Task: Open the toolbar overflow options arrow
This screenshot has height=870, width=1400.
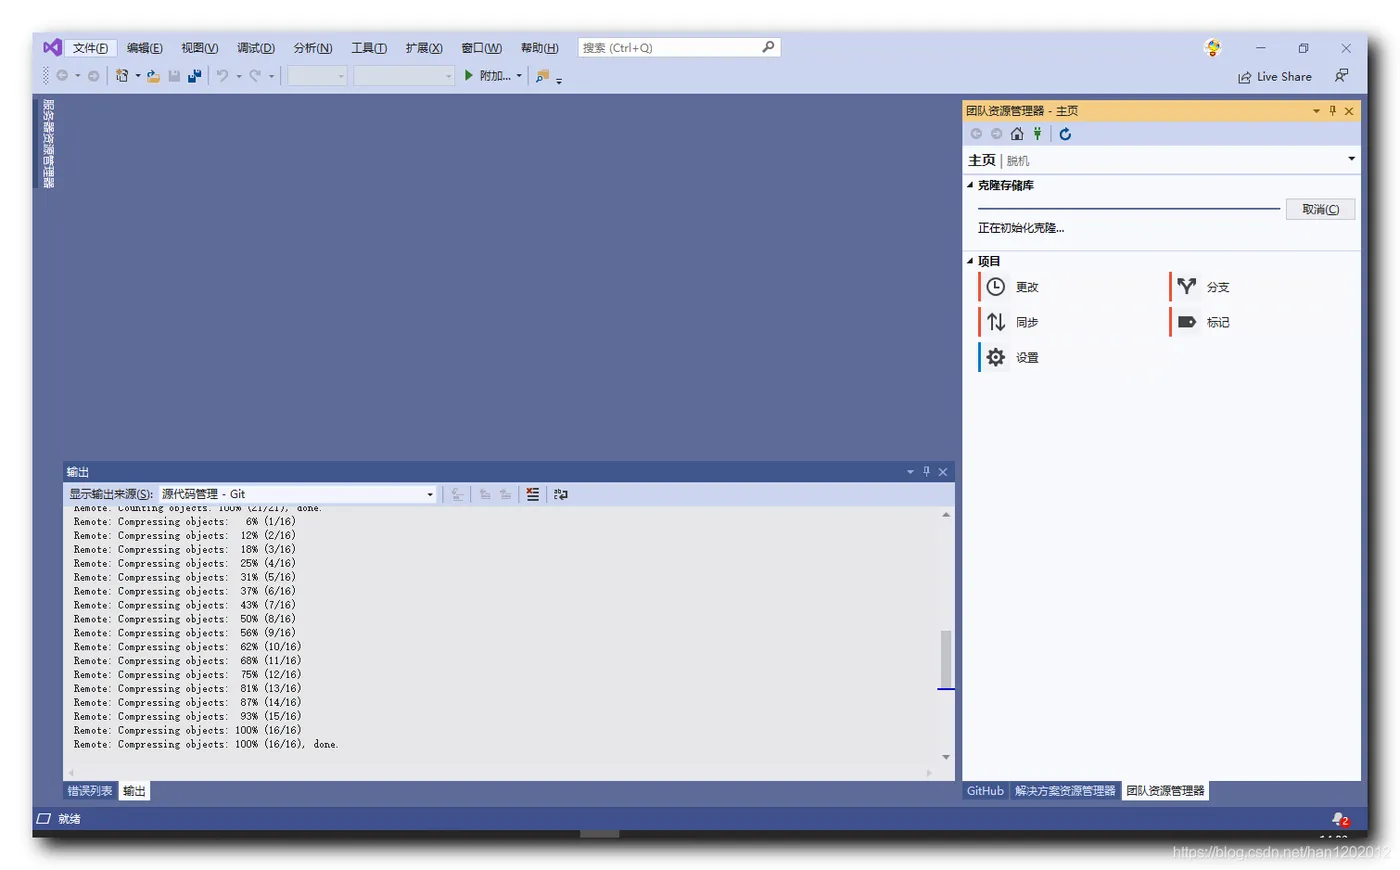Action: [x=559, y=79]
